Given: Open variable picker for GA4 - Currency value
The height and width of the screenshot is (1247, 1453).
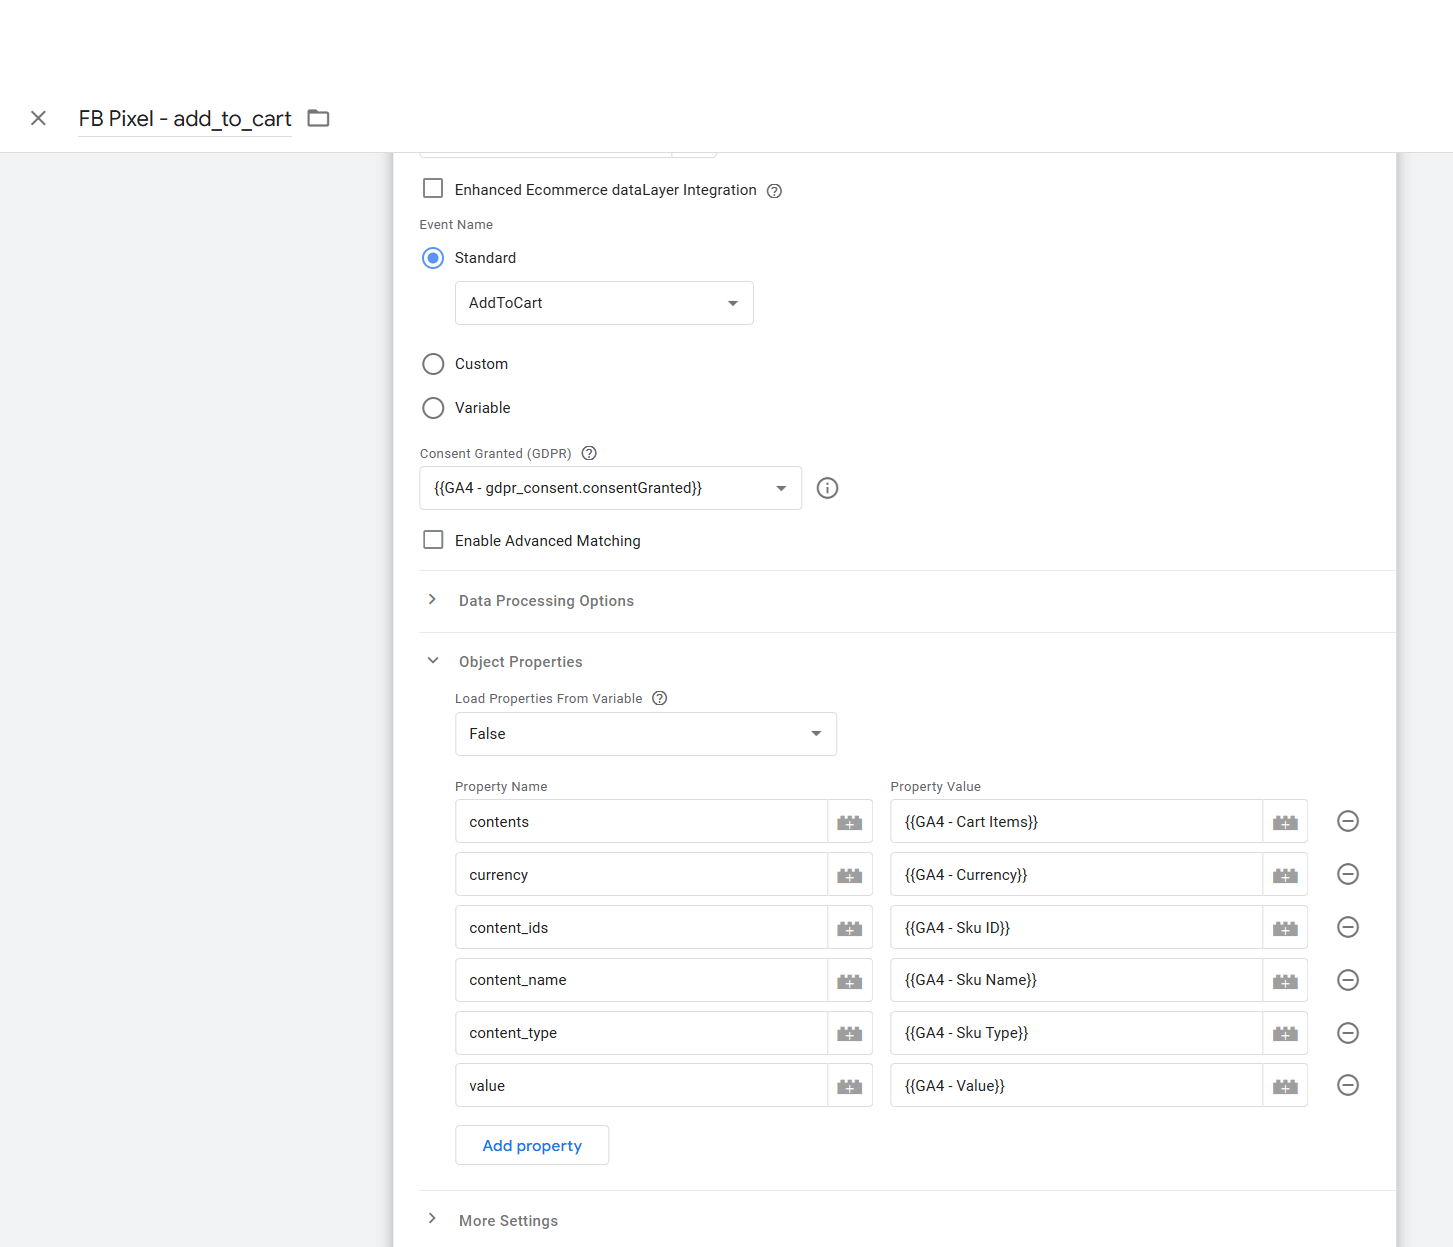Looking at the screenshot, I should click(x=1284, y=875).
